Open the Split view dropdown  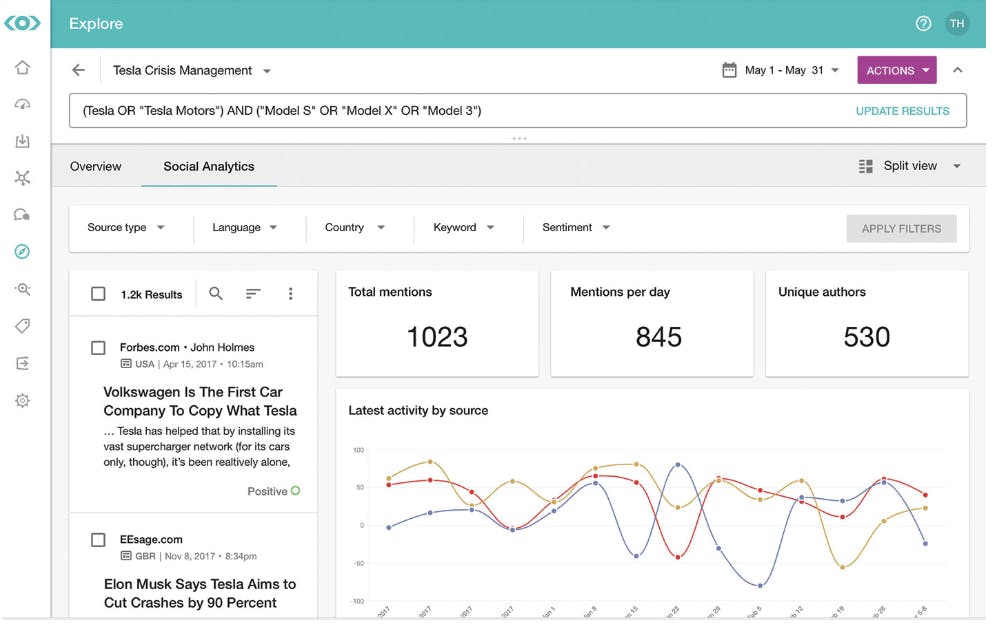pyautogui.click(x=957, y=166)
